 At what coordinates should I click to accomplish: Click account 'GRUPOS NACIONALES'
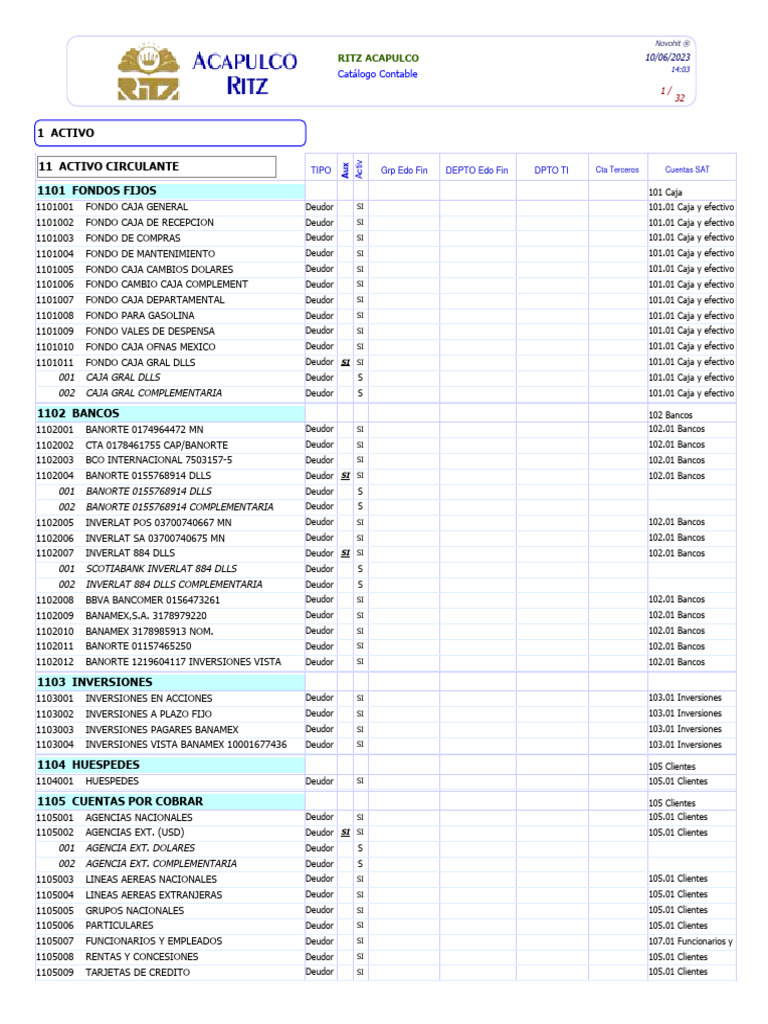[x=135, y=911]
